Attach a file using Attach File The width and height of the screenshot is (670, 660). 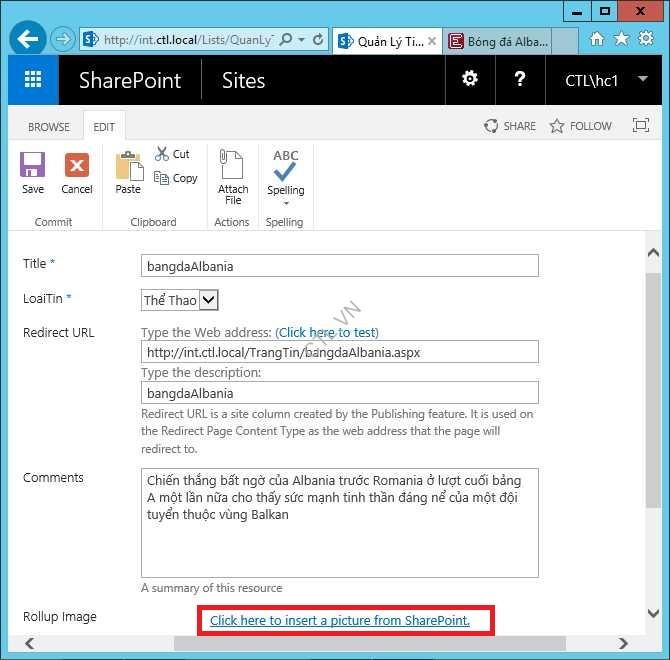(x=233, y=177)
